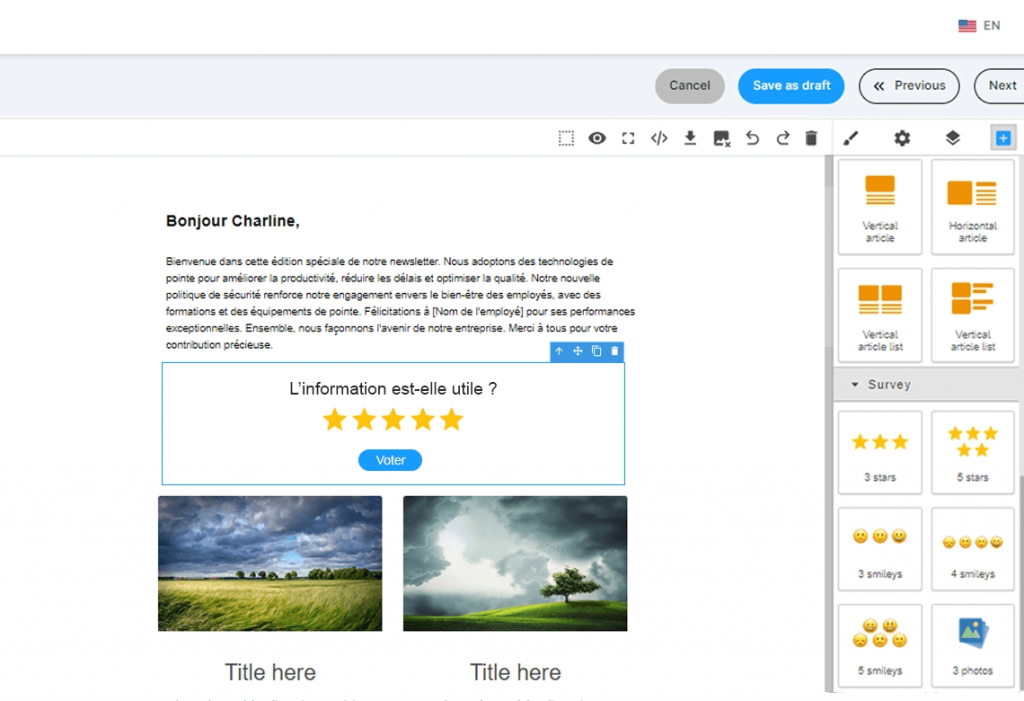The image size is (1024, 701).
Task: Redo the last undone action
Action: [783, 138]
